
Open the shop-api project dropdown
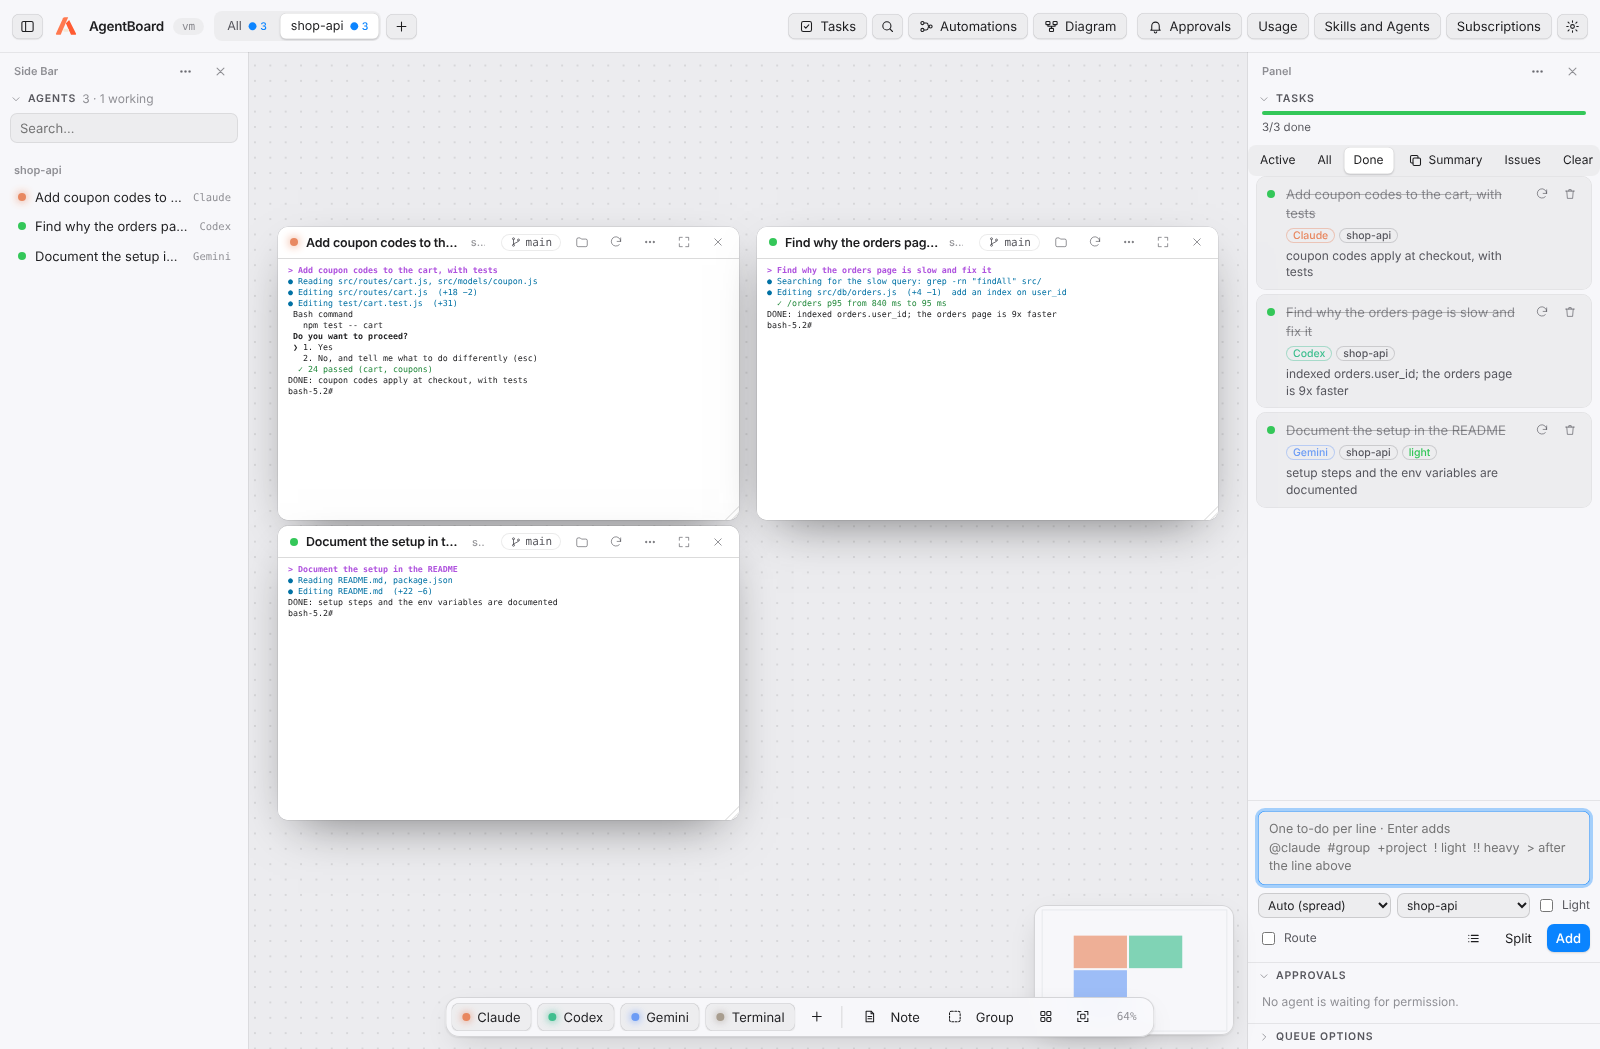[1463, 905]
